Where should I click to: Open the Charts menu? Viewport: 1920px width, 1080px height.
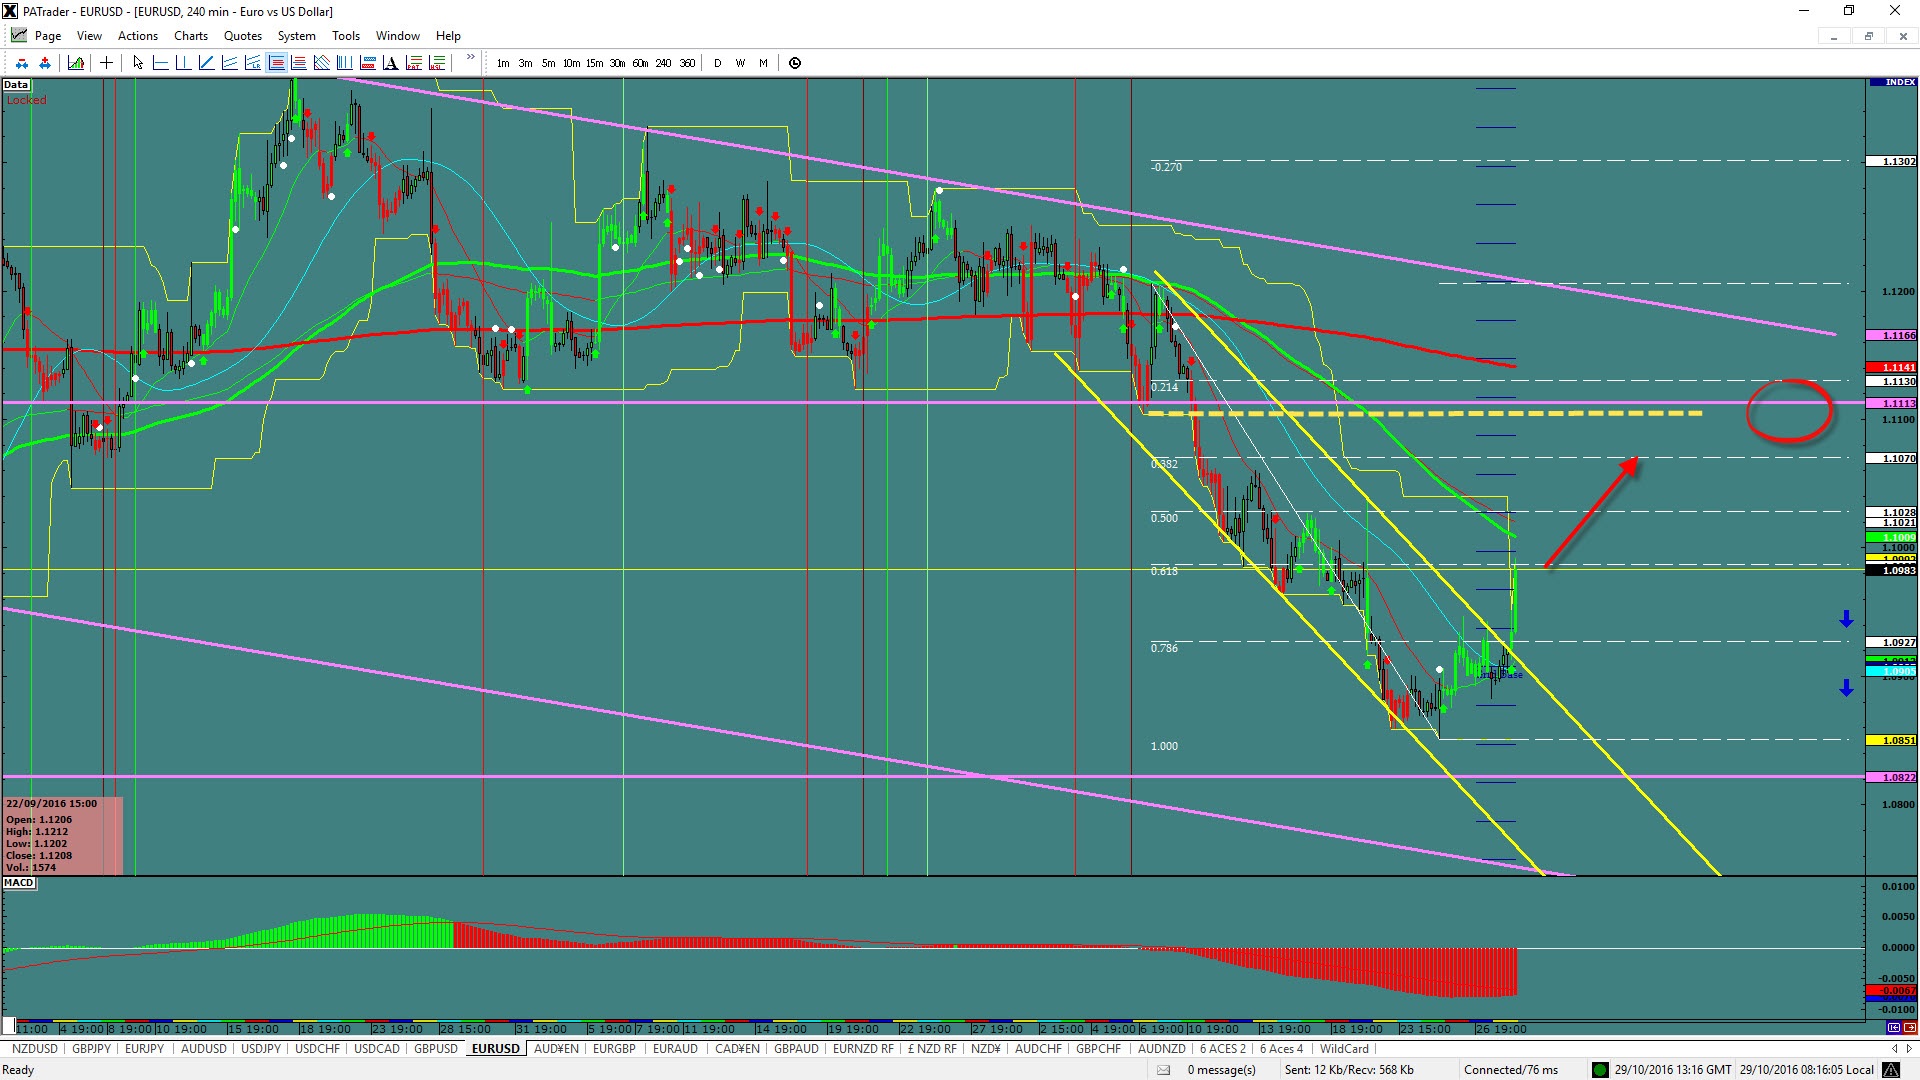click(x=191, y=36)
